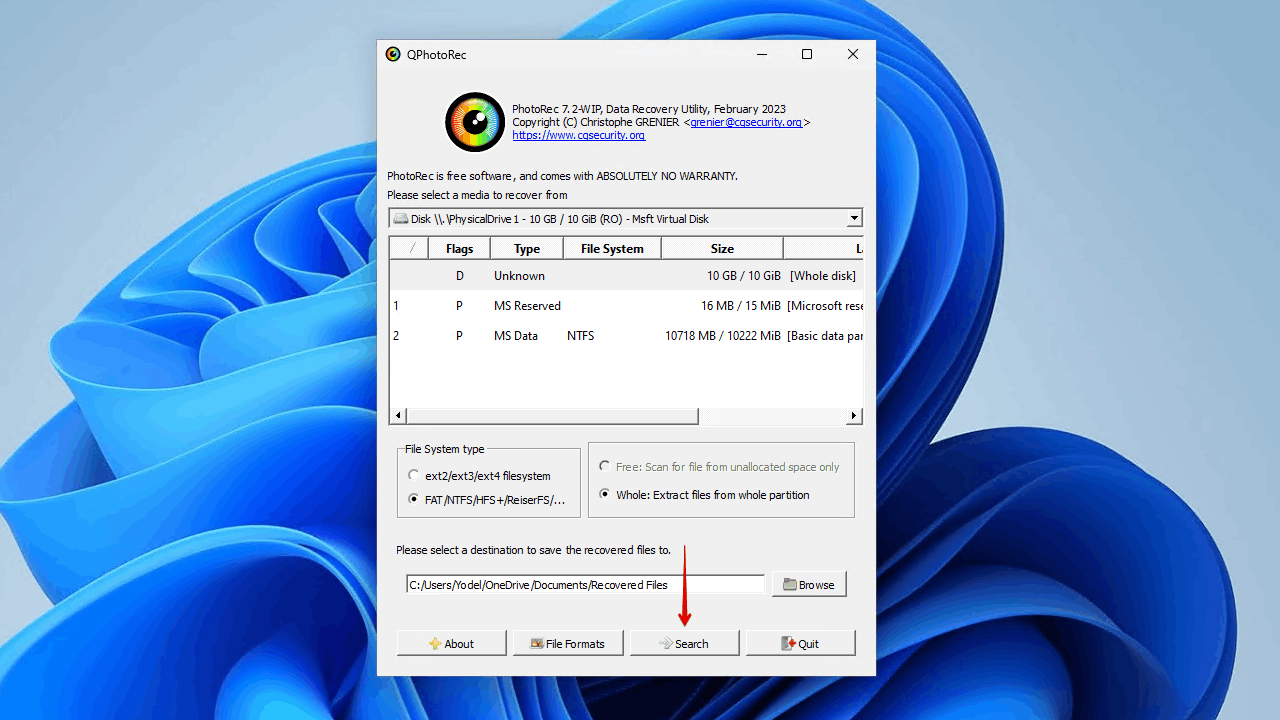Select the ext2/ext3/ext4 filesystem radio button
The image size is (1280, 720).
point(412,475)
